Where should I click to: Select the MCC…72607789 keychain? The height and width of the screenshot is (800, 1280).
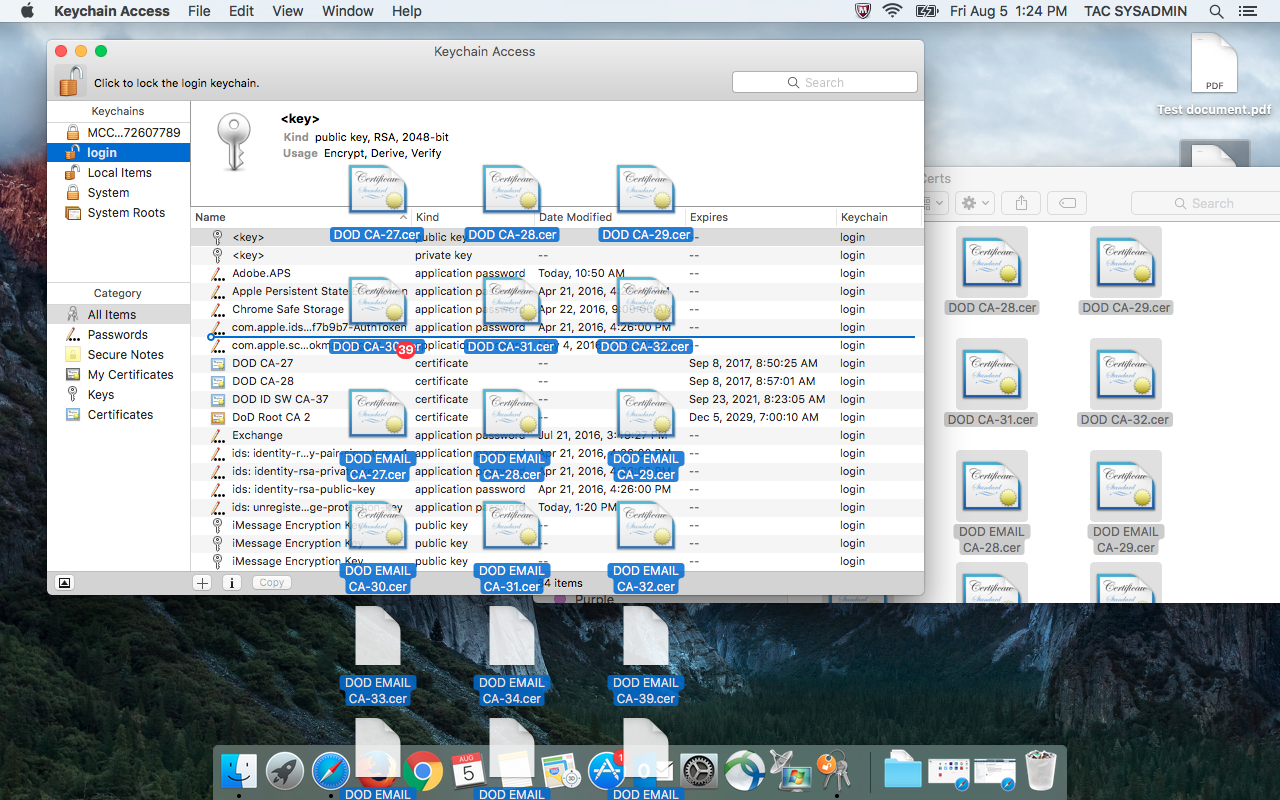coord(118,133)
